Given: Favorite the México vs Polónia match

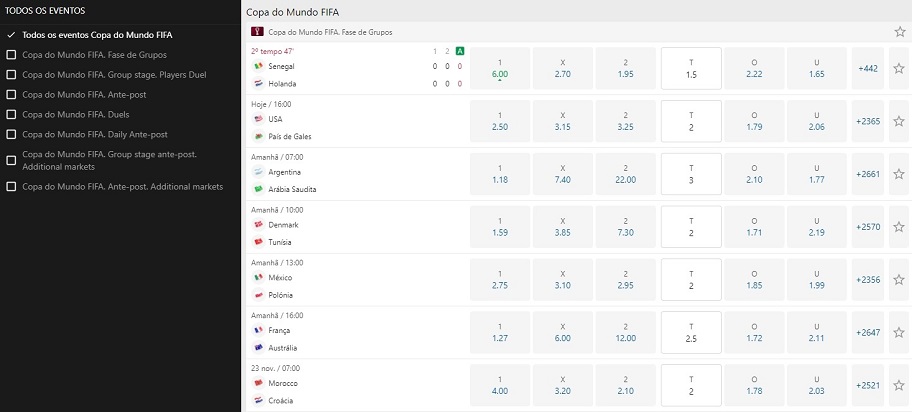Looking at the screenshot, I should pos(899,280).
